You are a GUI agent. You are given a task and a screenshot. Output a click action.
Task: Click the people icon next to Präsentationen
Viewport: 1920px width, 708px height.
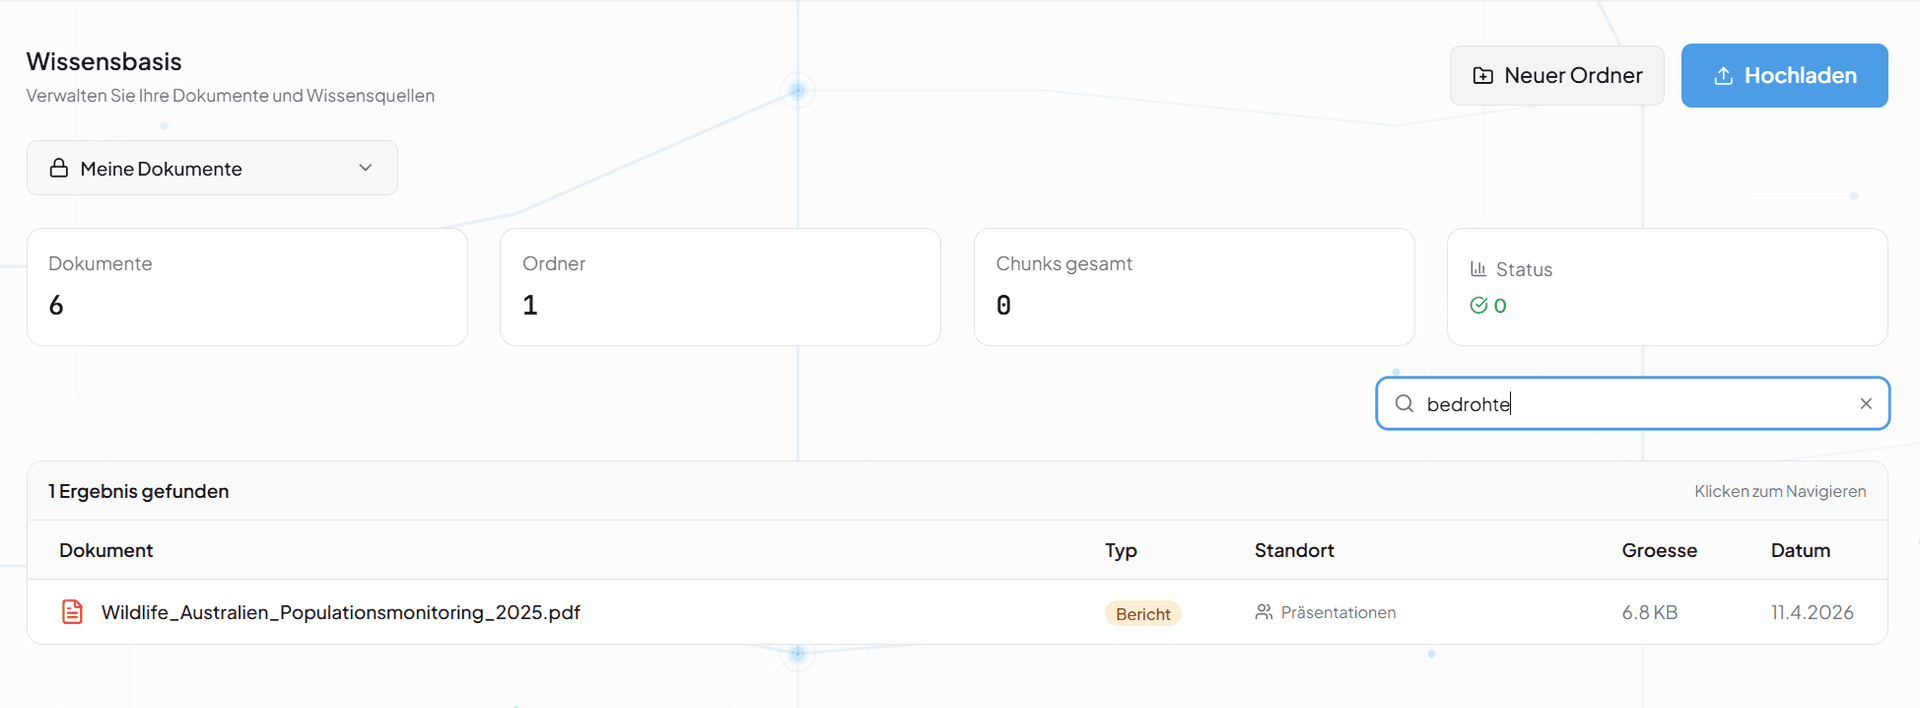[1264, 612]
